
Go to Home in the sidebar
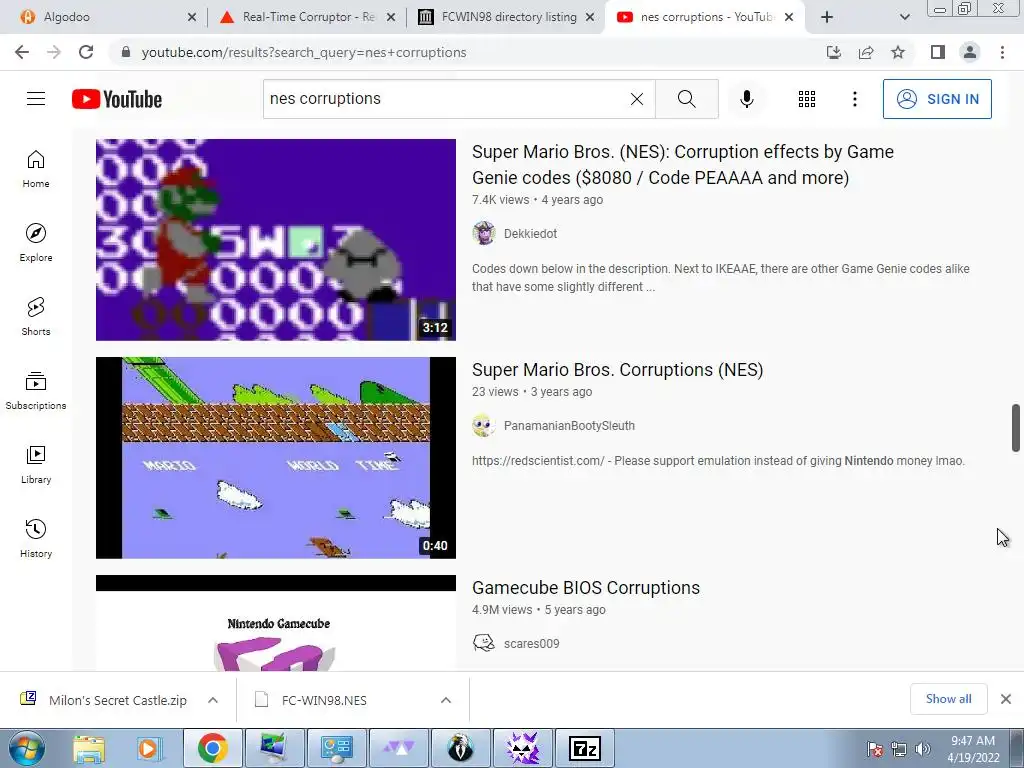tap(36, 169)
